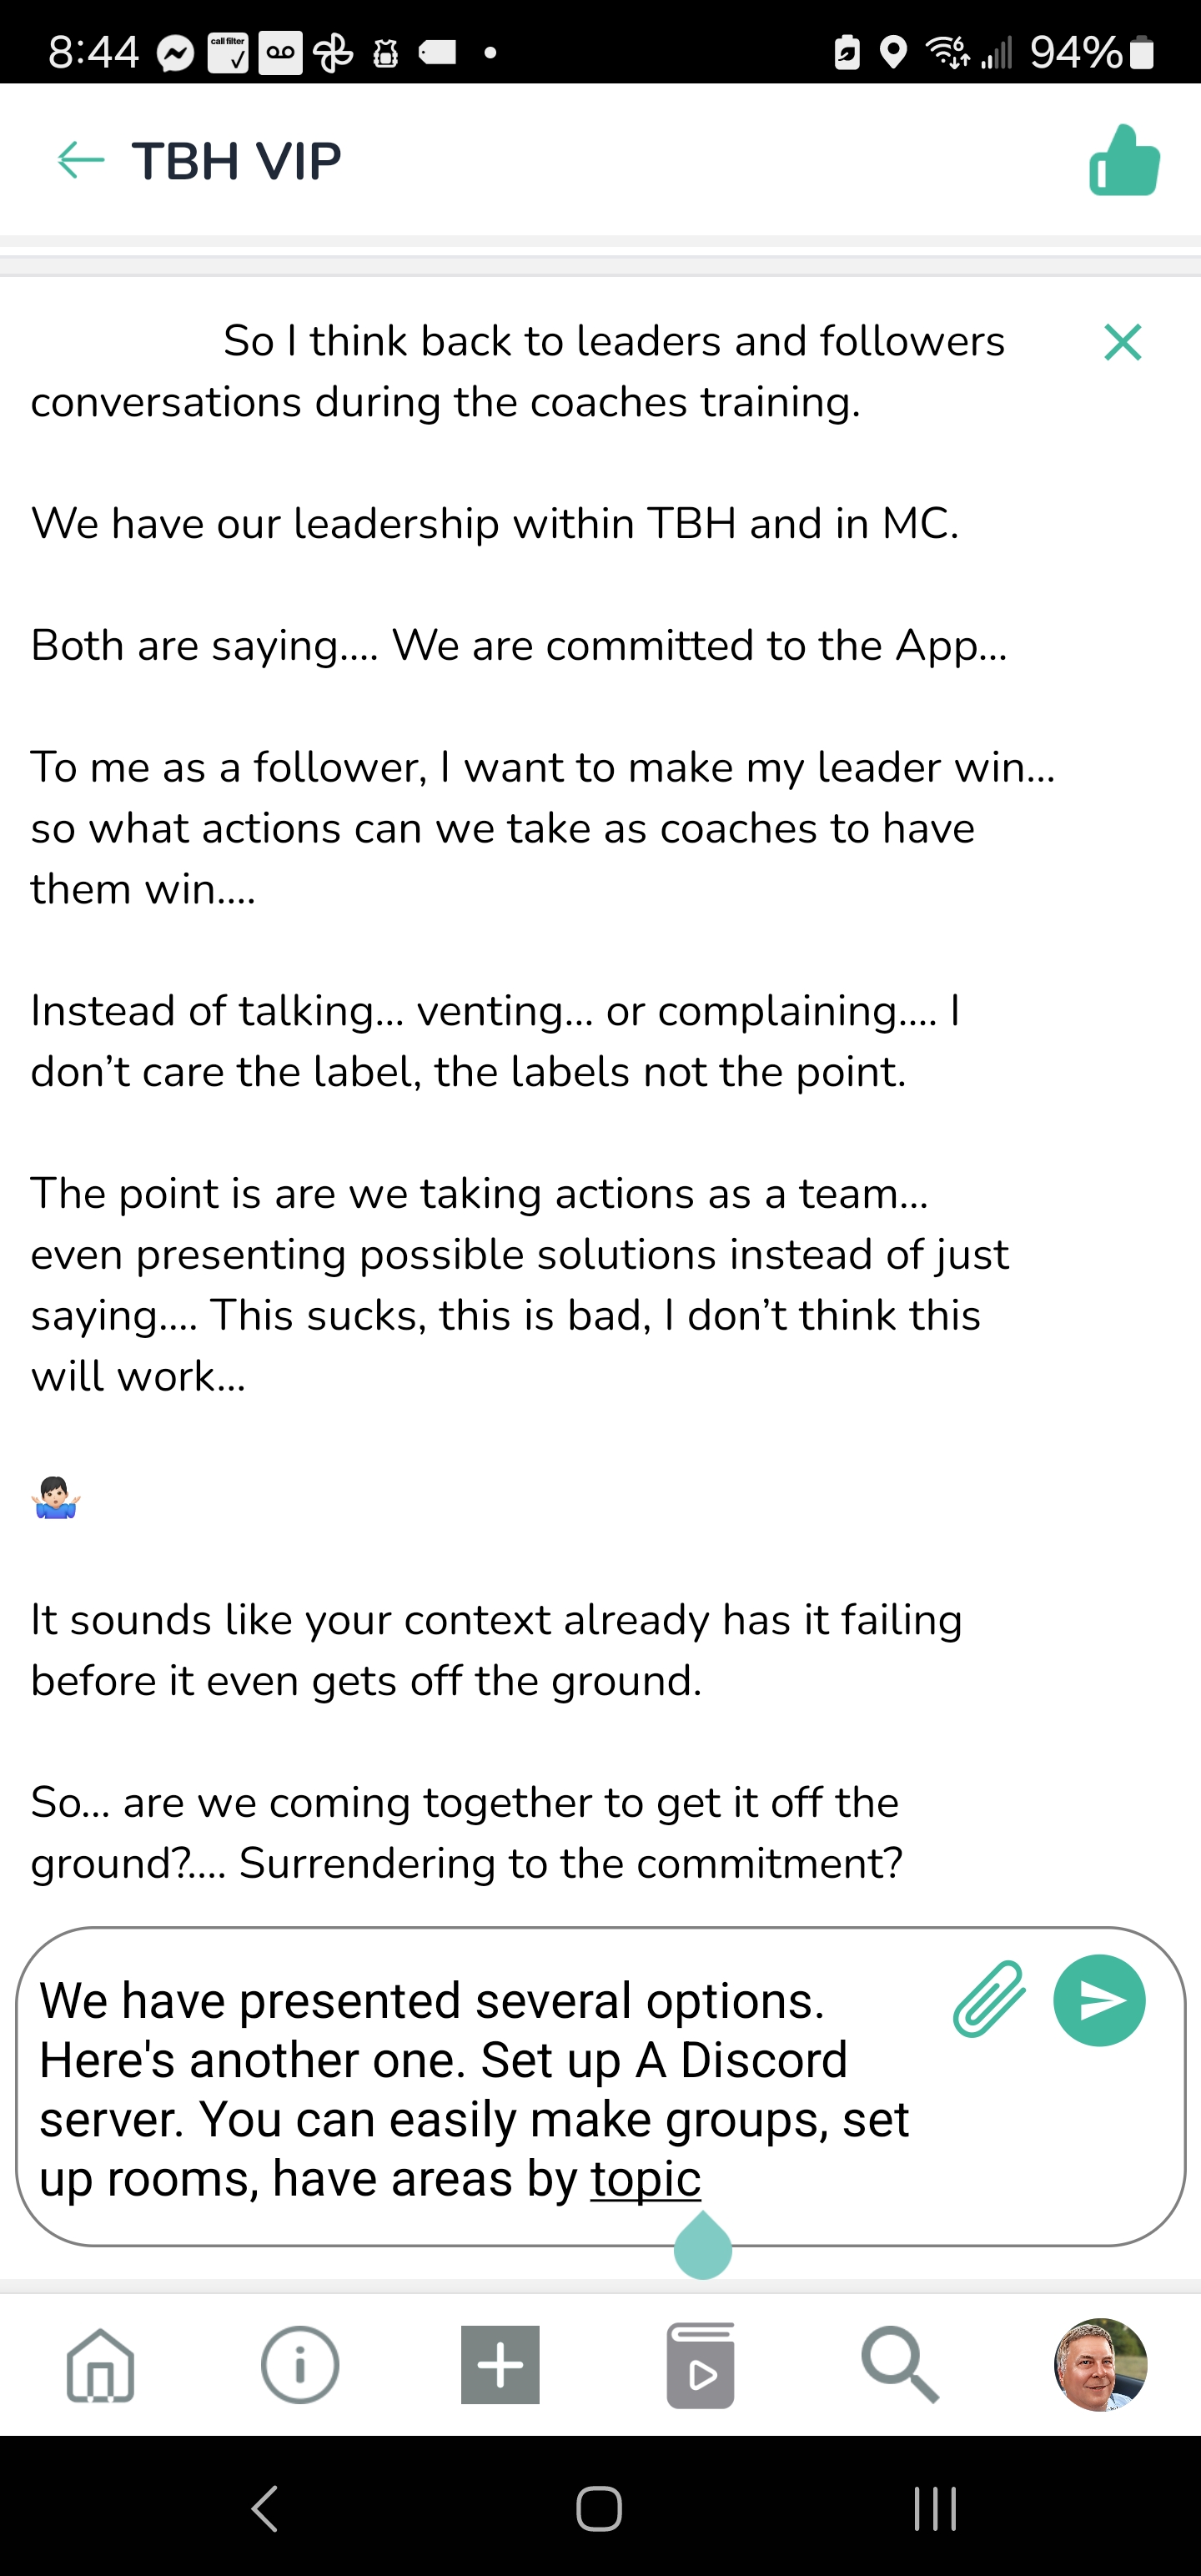Tap the search magnifier icon

tap(900, 2365)
